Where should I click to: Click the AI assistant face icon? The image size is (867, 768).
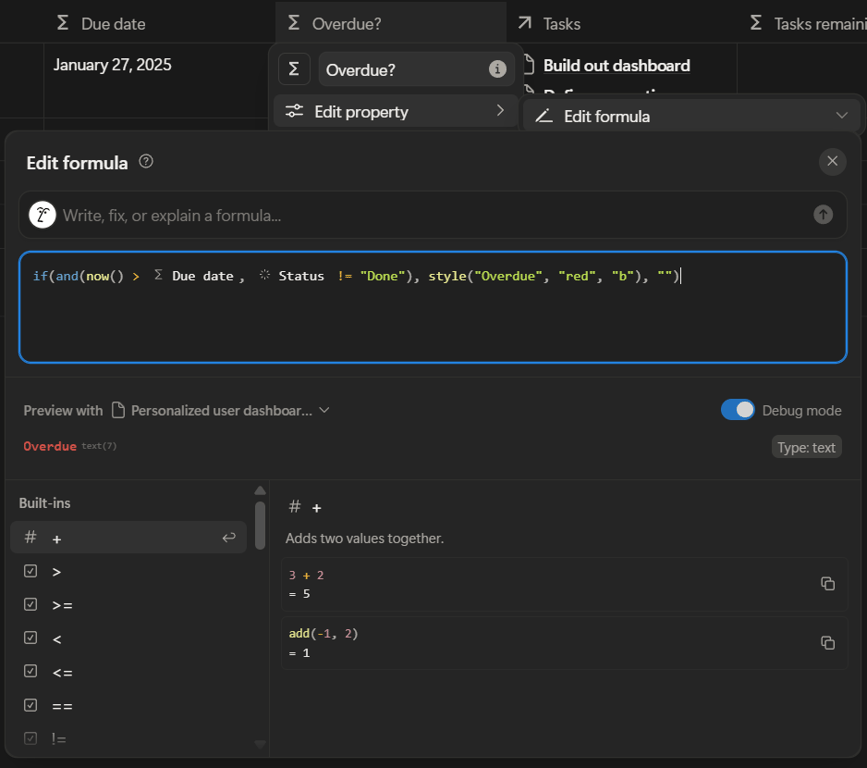(x=42, y=215)
